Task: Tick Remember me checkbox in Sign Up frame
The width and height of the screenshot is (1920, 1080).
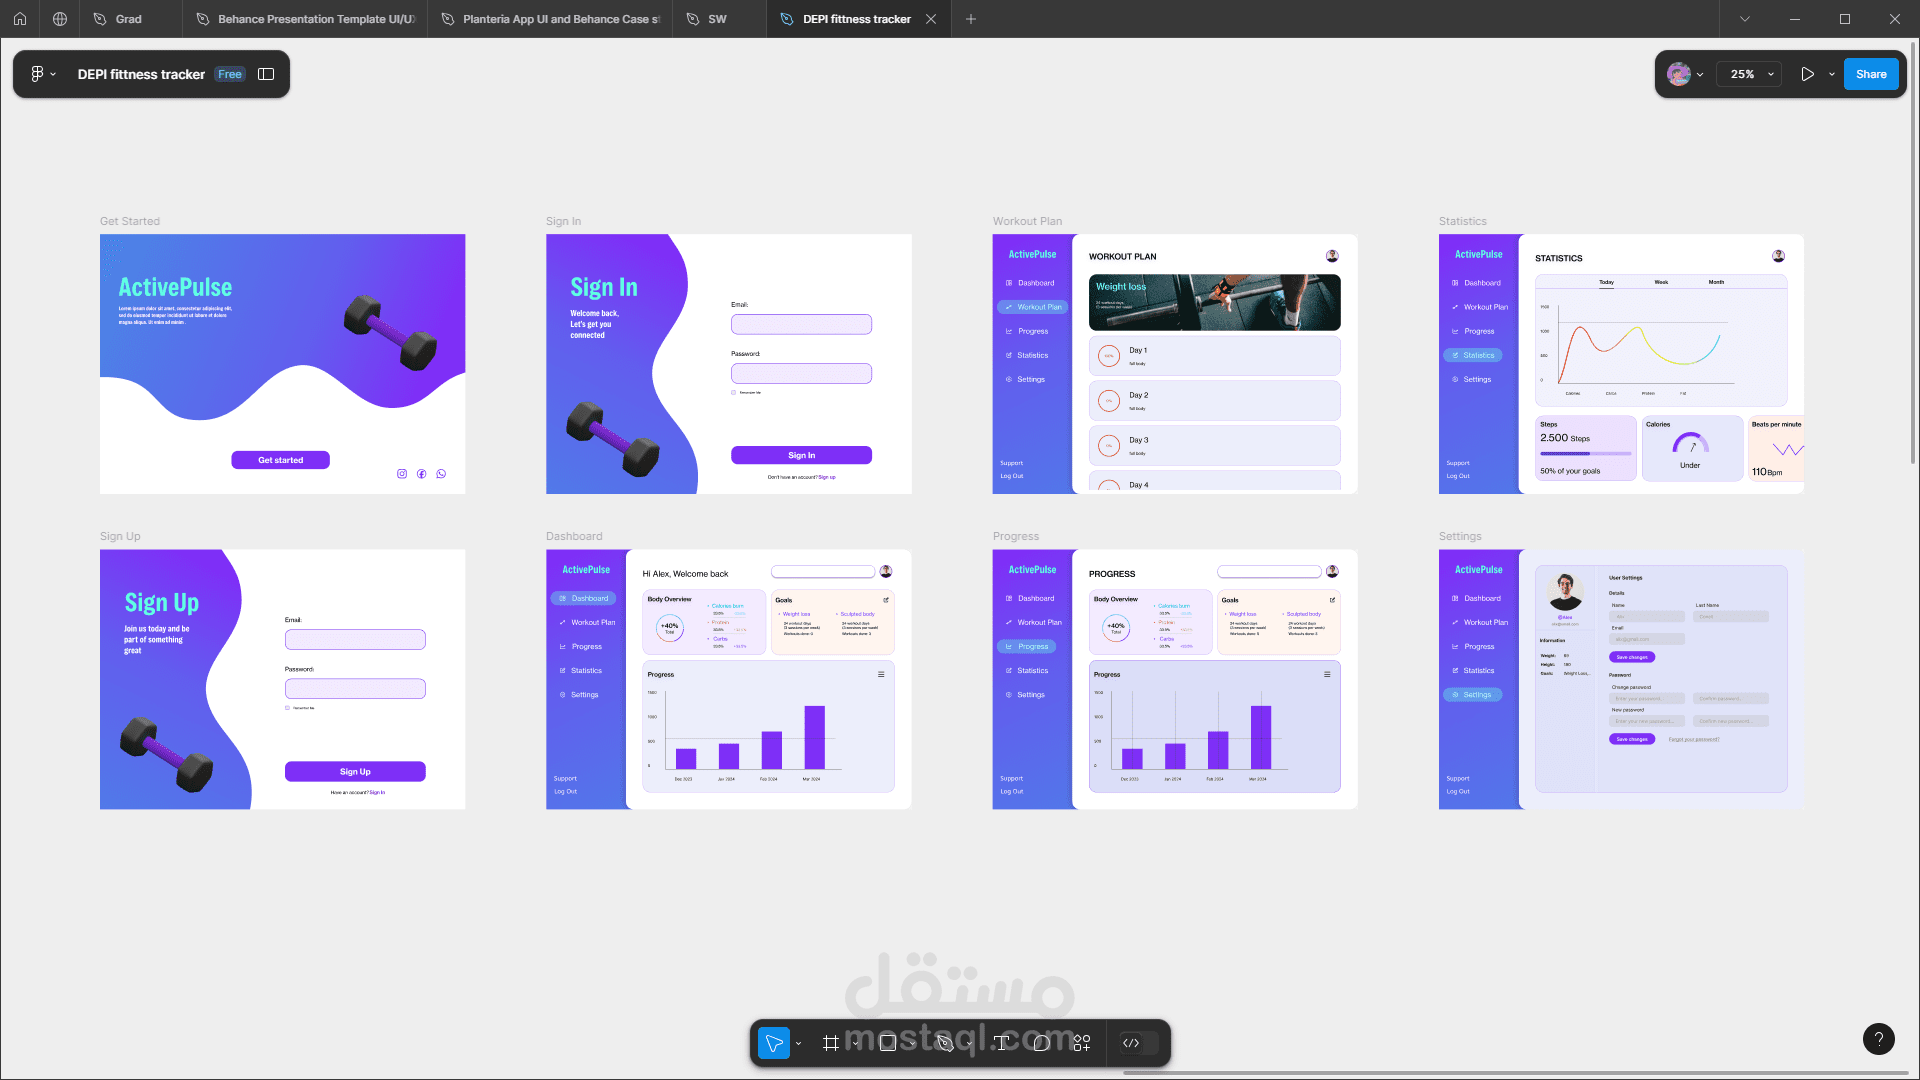Action: pos(287,708)
